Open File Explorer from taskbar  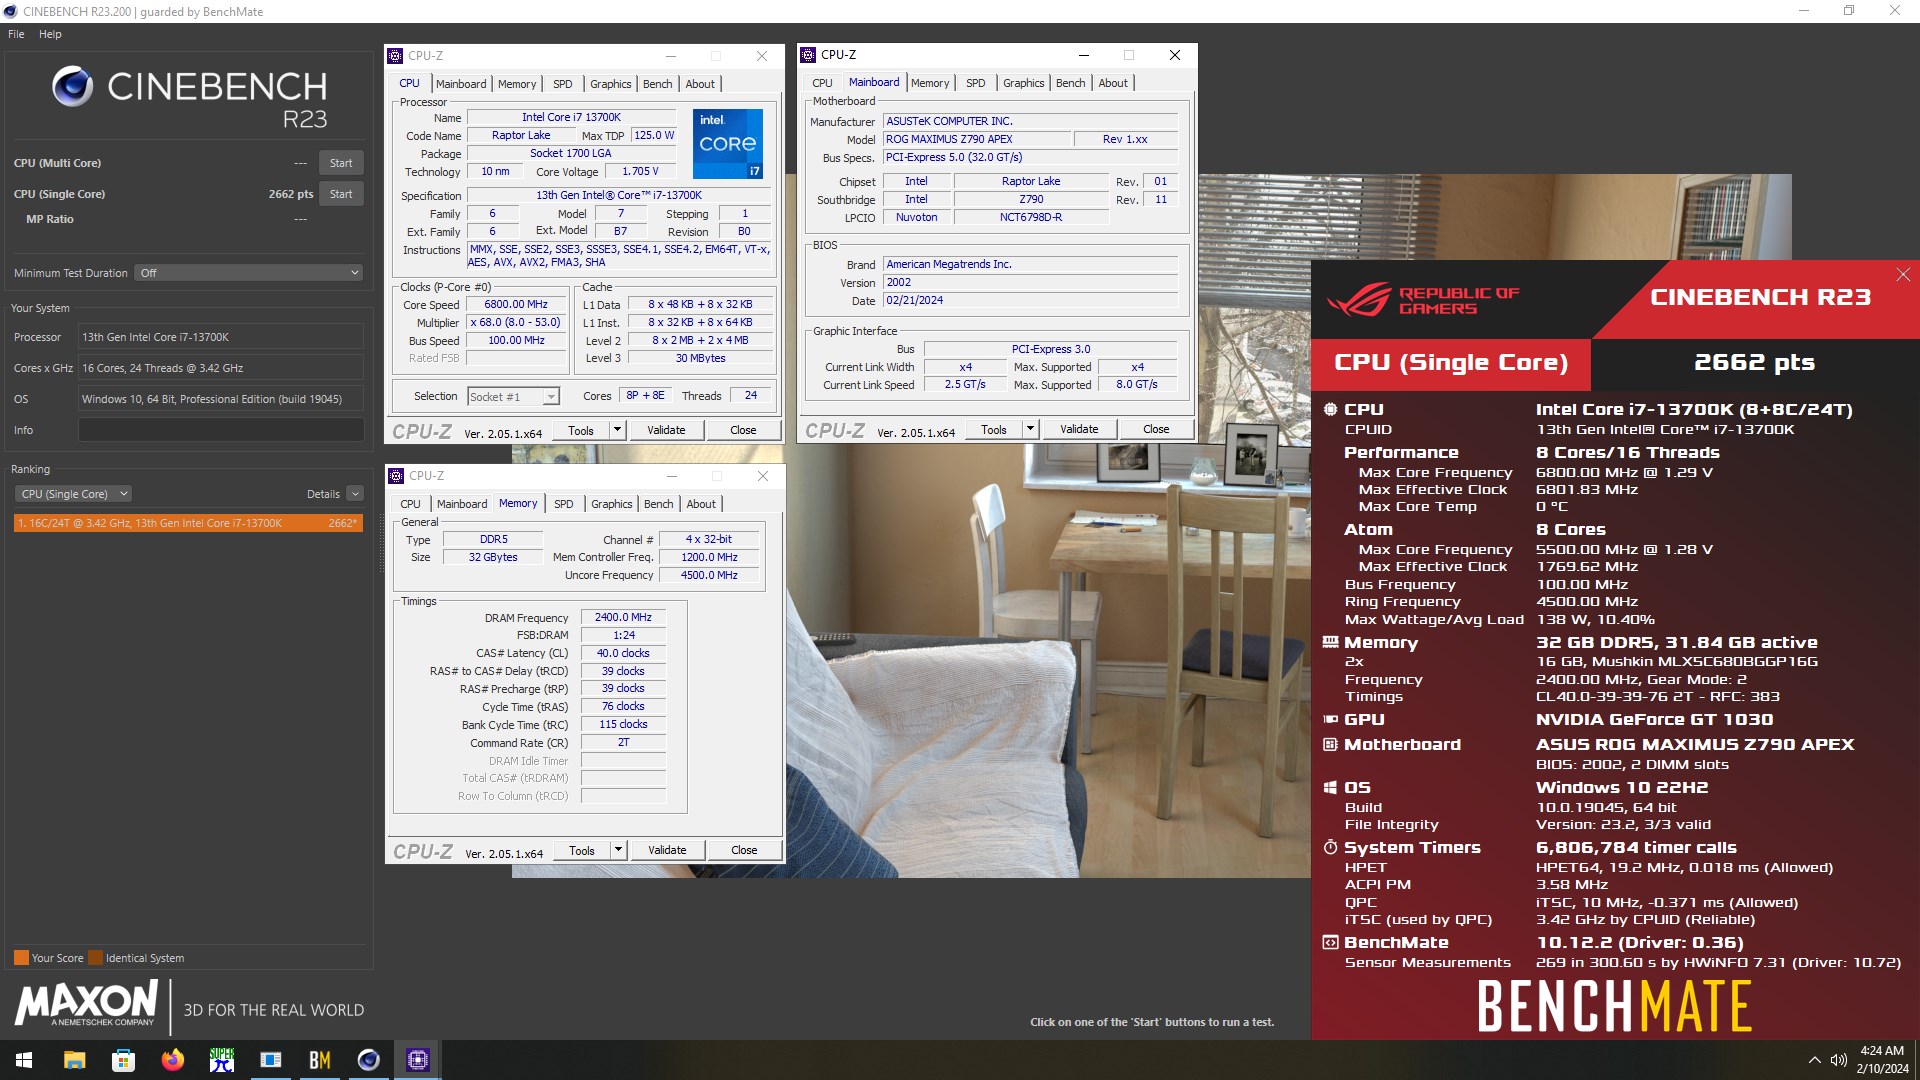click(75, 1060)
